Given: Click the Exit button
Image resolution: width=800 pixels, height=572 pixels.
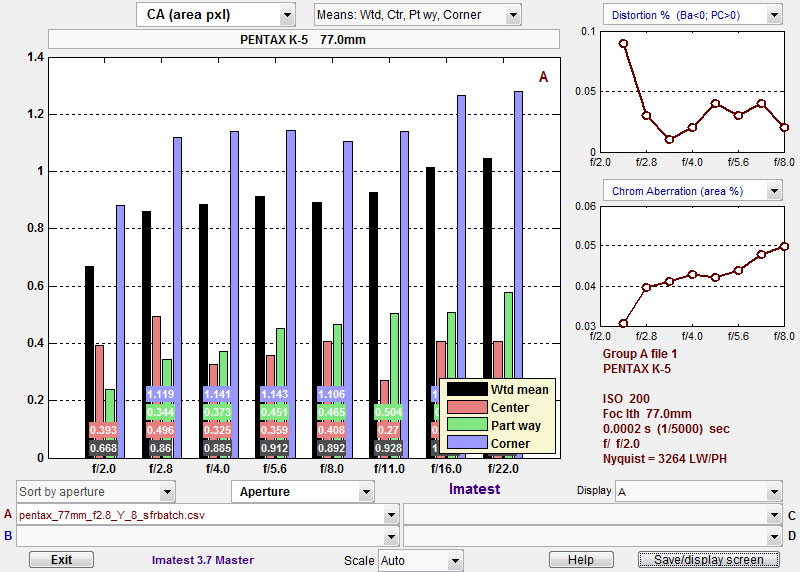Looking at the screenshot, I should (61, 560).
